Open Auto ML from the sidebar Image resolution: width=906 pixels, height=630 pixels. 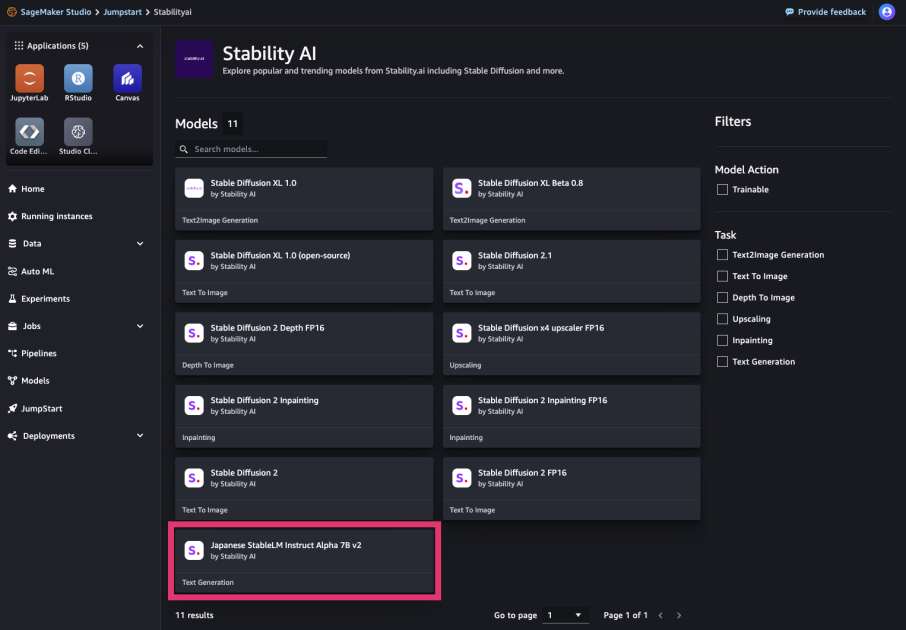click(39, 271)
